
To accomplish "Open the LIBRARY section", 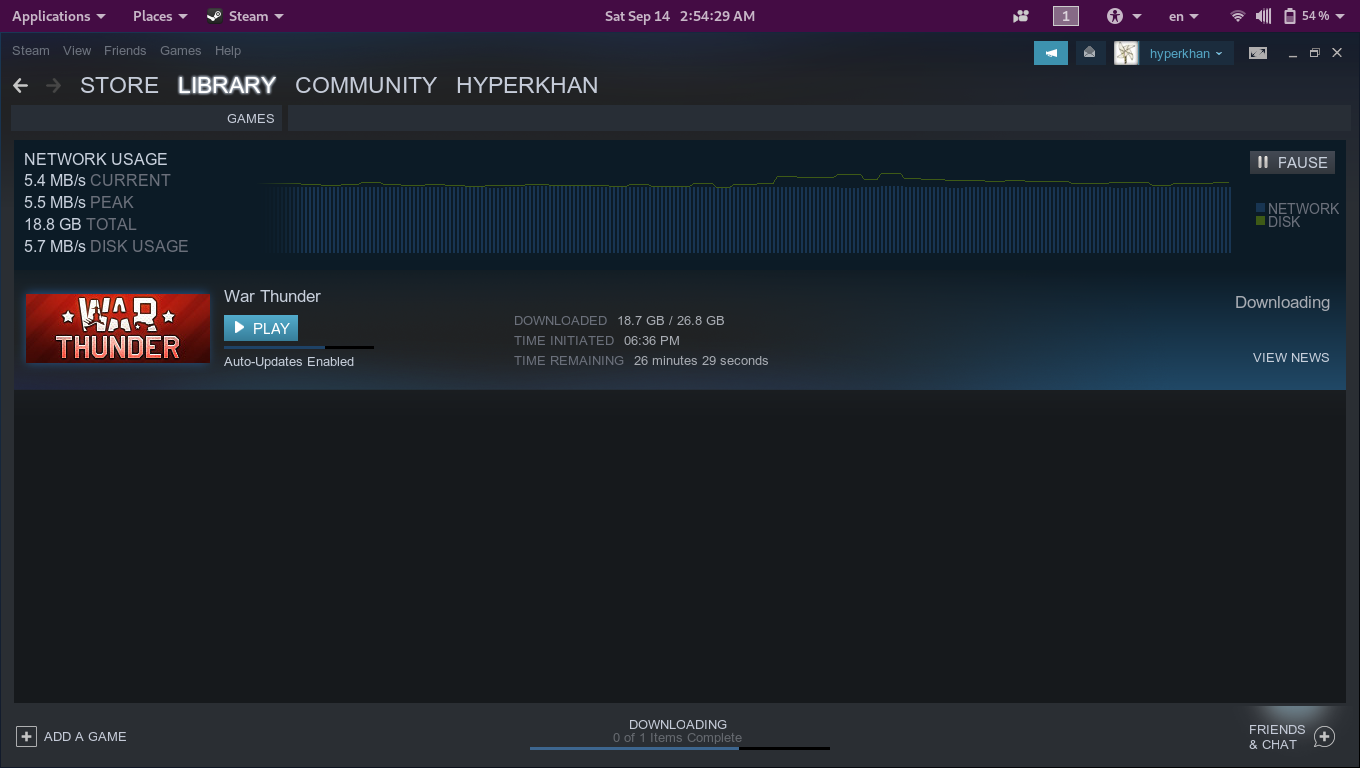I will (x=227, y=85).
